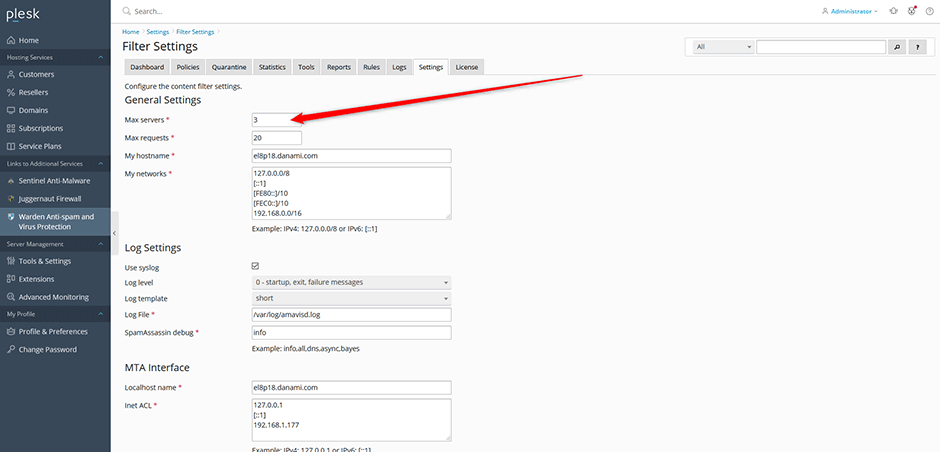Open the Administrator account menu
The width and height of the screenshot is (940, 452).
849,11
